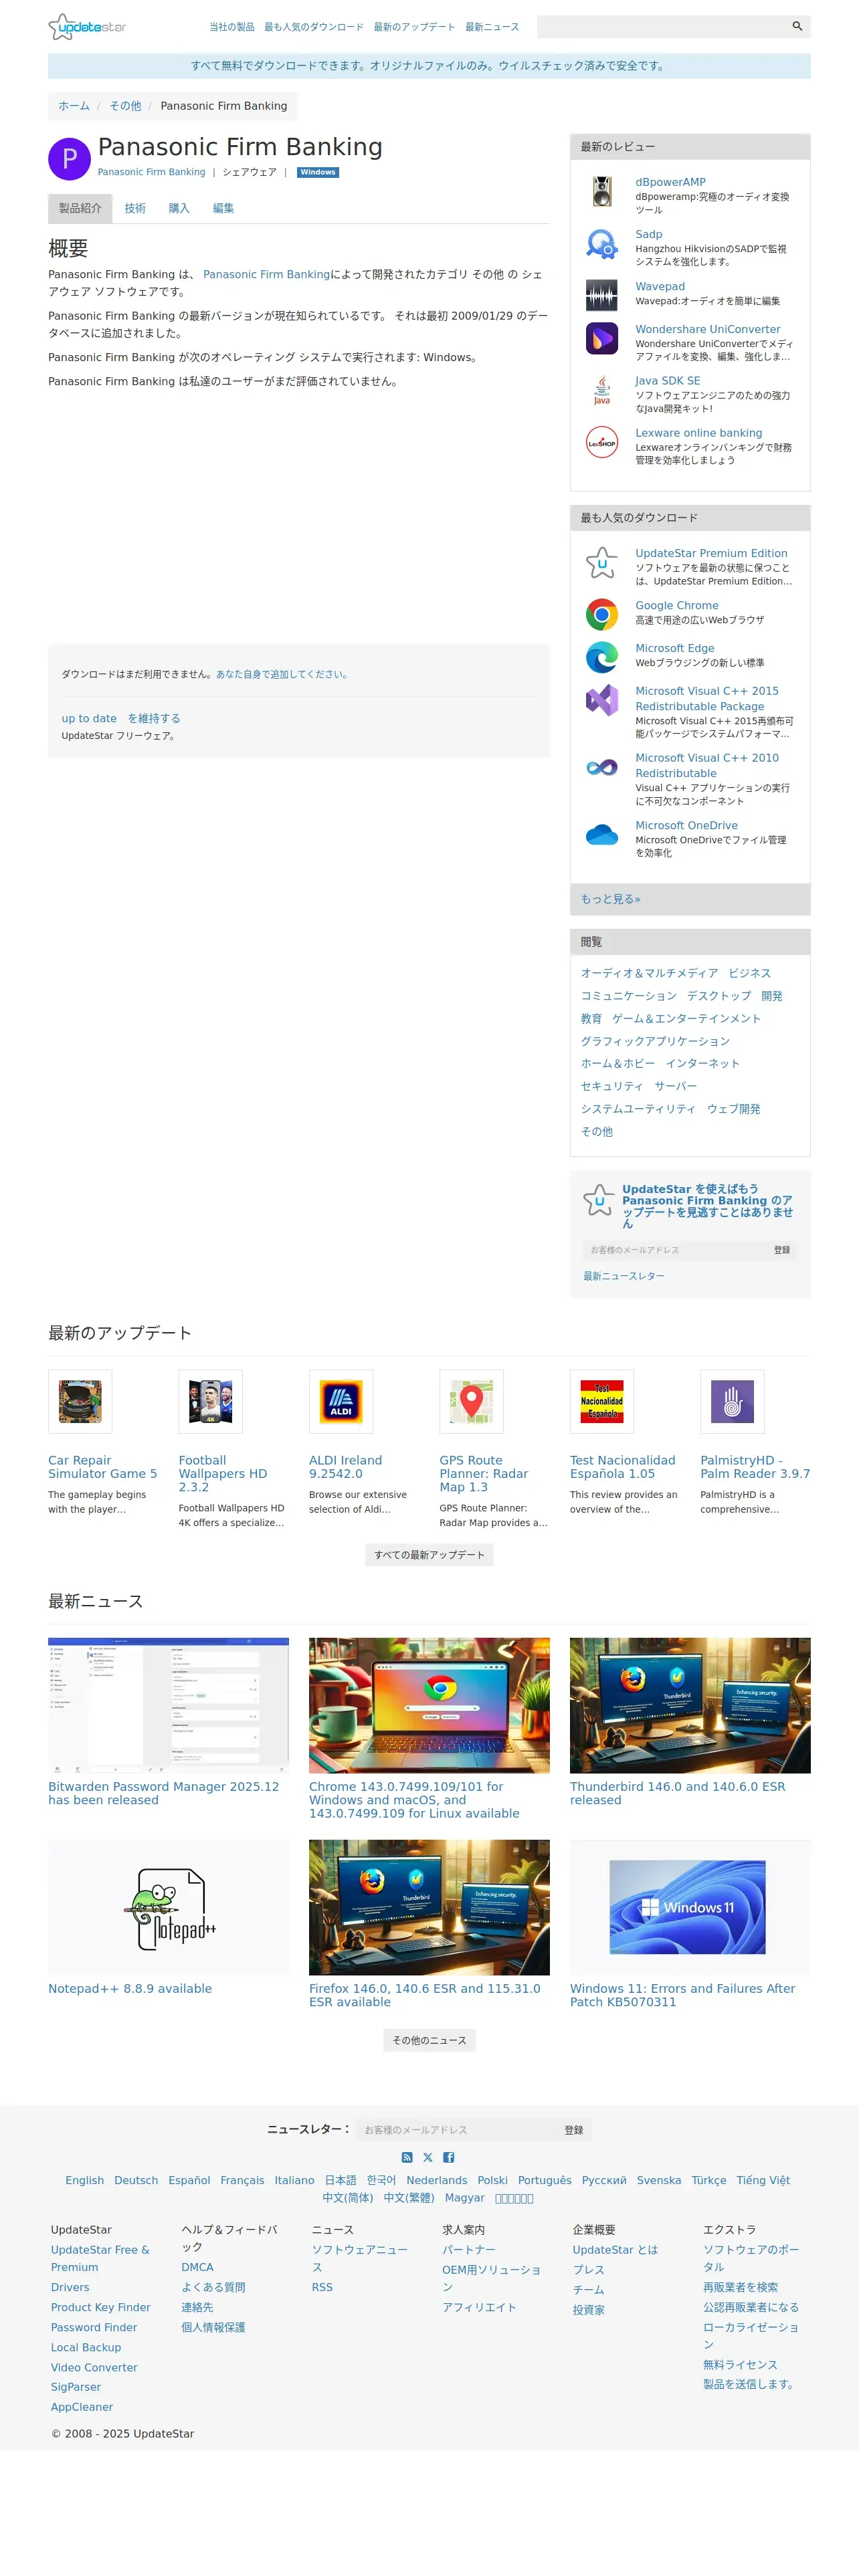Open PalmistryHD palm reader thumbnail
The height and width of the screenshot is (2576, 859).
pyautogui.click(x=733, y=1401)
